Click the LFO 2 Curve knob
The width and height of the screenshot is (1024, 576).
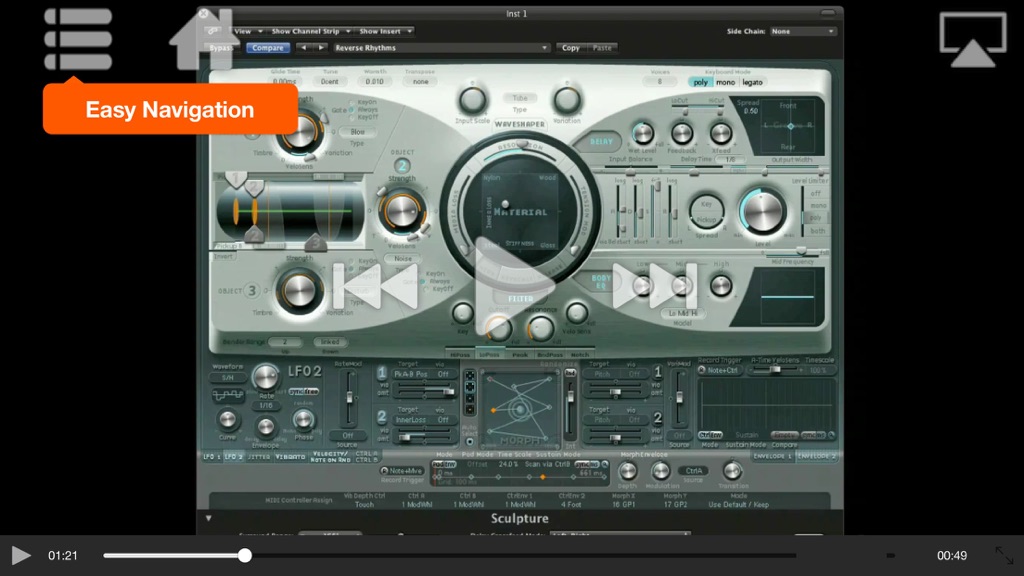(227, 419)
